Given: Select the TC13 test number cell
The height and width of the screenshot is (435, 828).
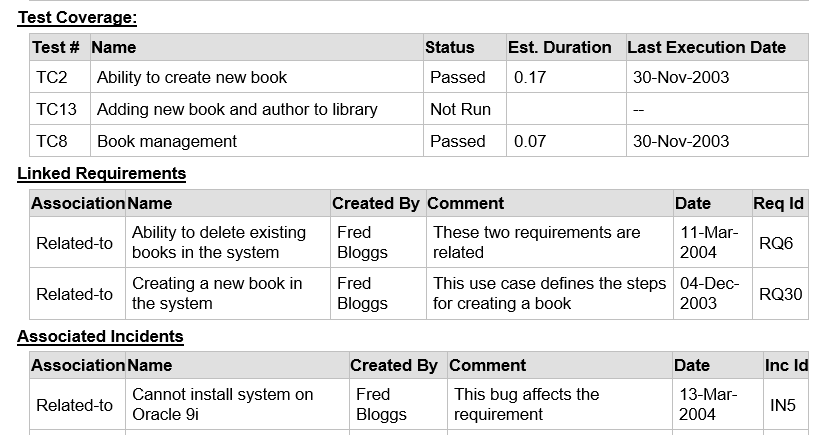Looking at the screenshot, I should point(56,109).
